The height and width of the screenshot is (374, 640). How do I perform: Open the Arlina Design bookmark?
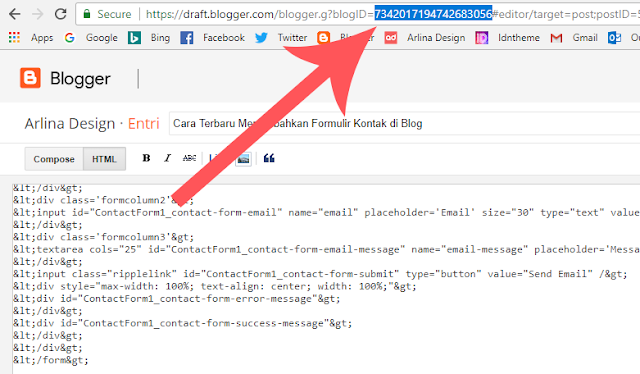pos(425,38)
